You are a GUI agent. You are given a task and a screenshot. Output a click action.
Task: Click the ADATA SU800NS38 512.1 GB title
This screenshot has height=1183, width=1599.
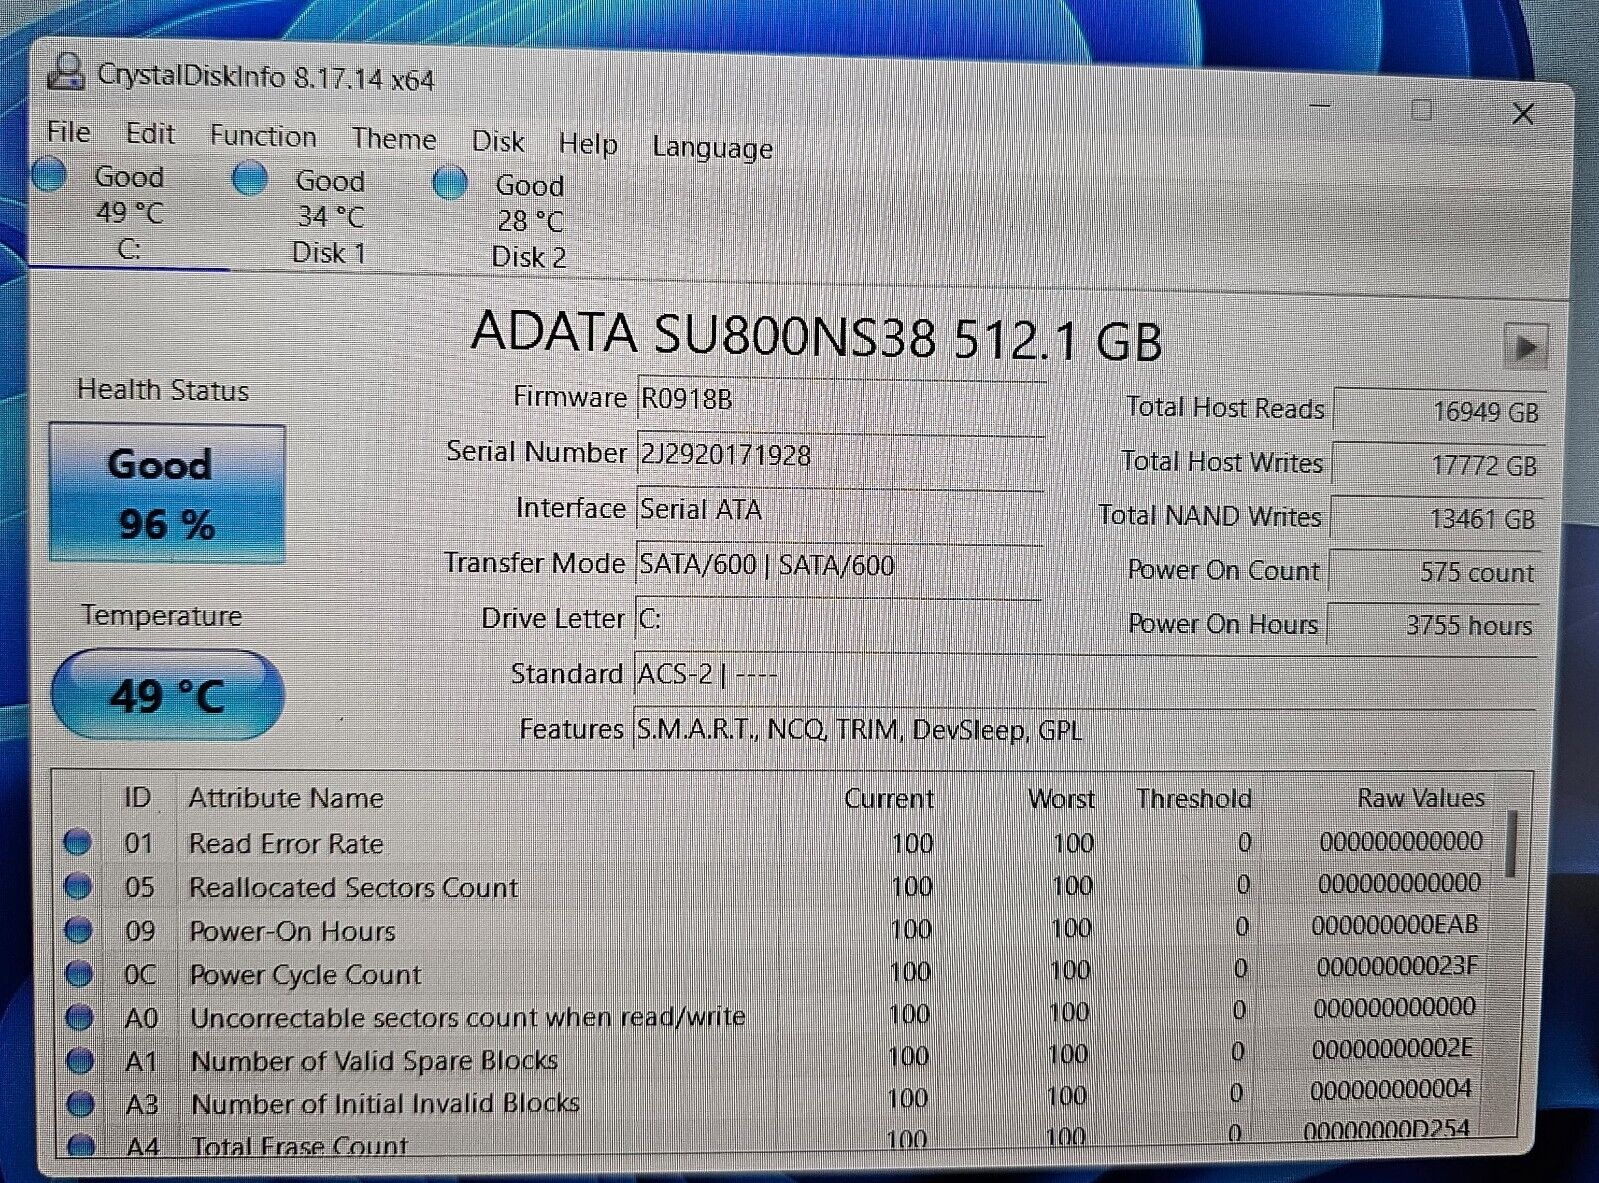click(817, 335)
